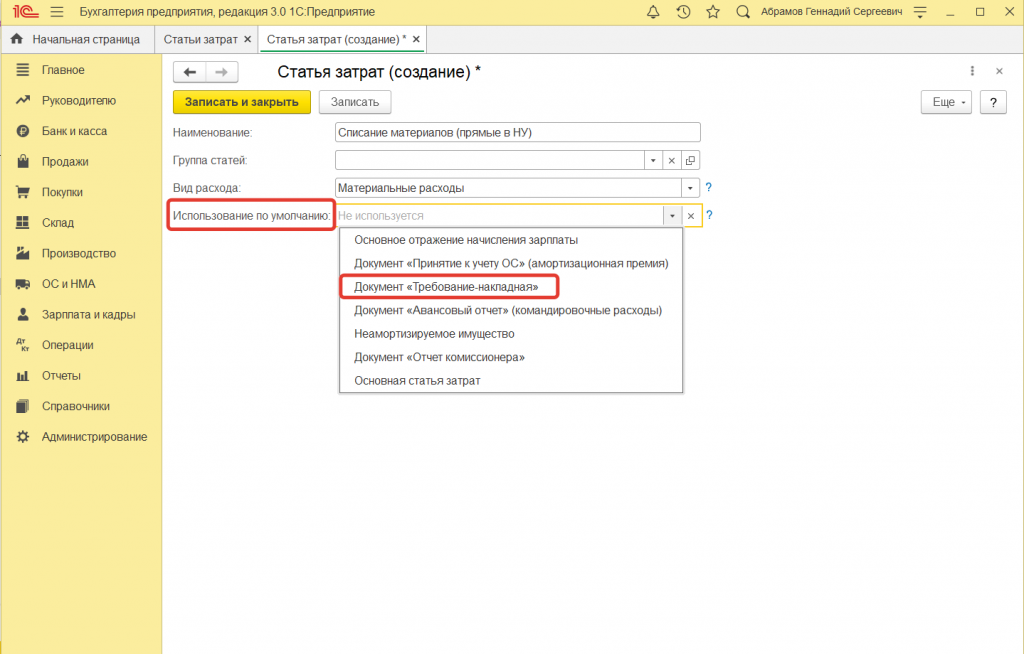The width and height of the screenshot is (1024, 654).
Task: Choose Основная статья затрат option
Action: point(417,381)
